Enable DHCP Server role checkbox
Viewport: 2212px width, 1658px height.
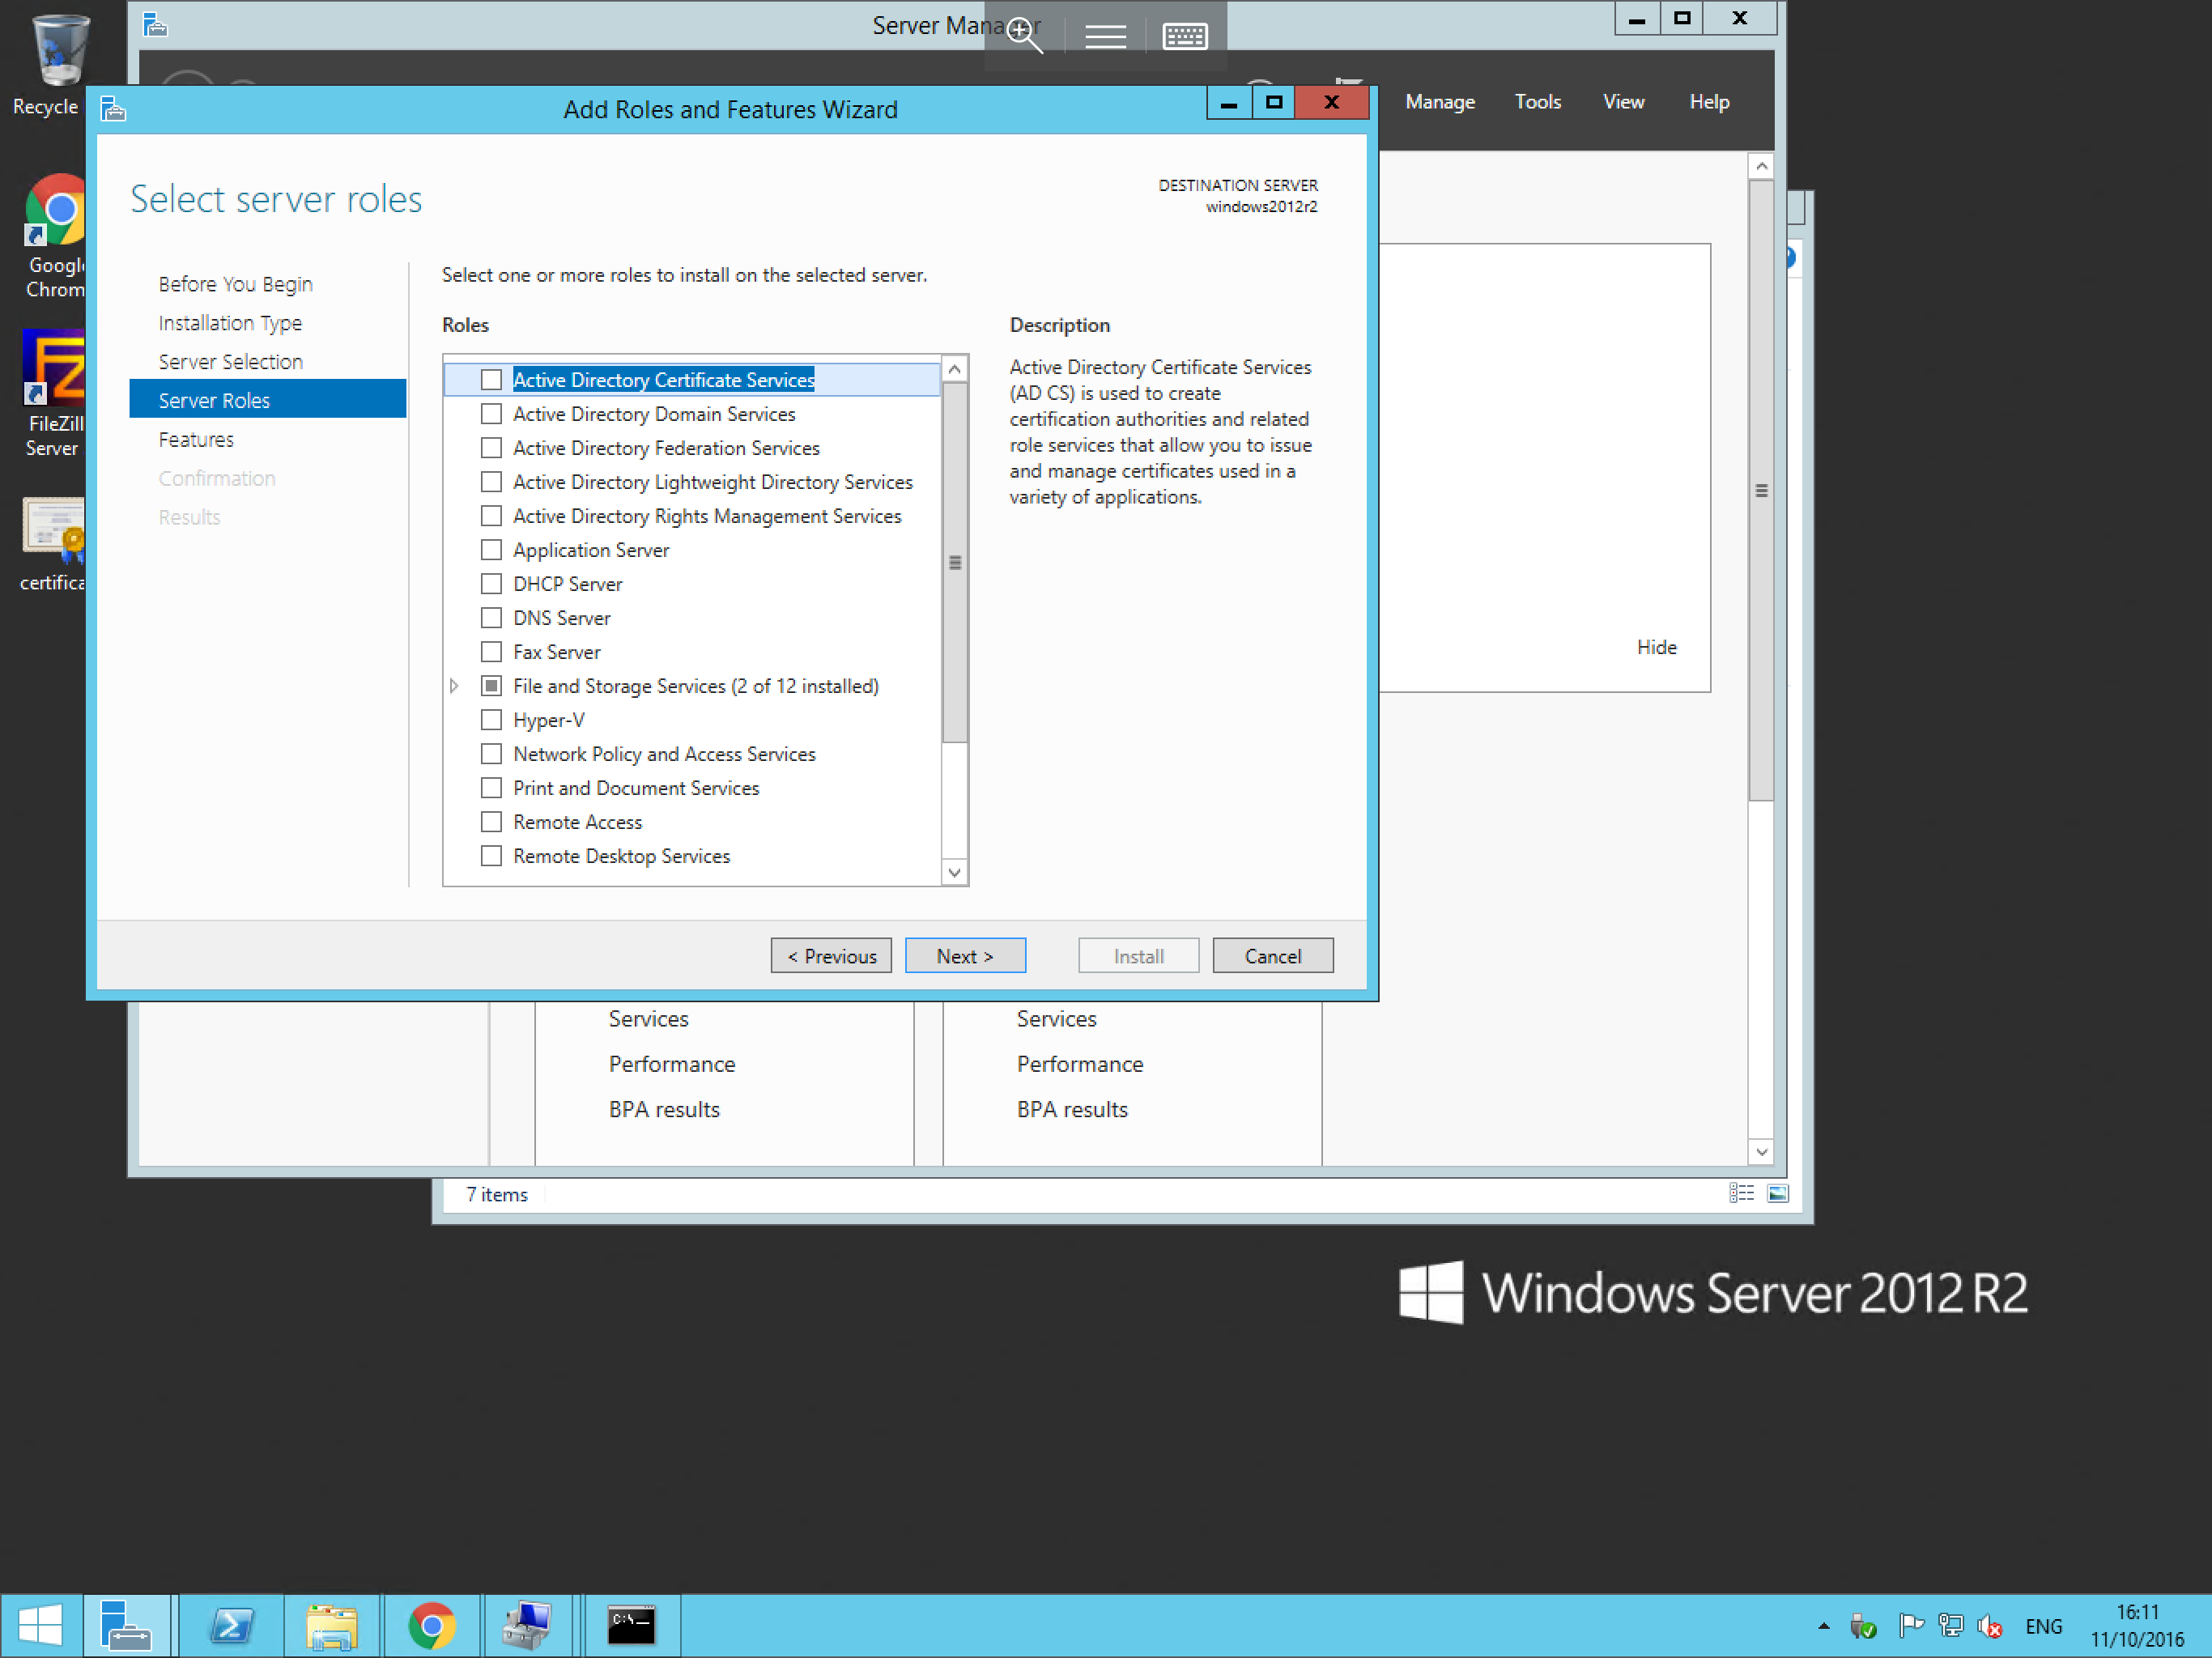coord(489,584)
